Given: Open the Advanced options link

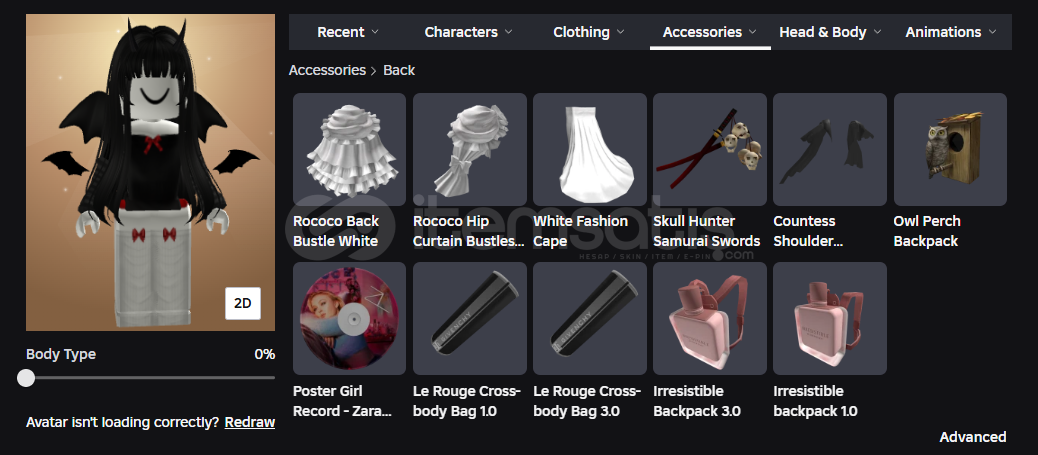Looking at the screenshot, I should (x=972, y=437).
